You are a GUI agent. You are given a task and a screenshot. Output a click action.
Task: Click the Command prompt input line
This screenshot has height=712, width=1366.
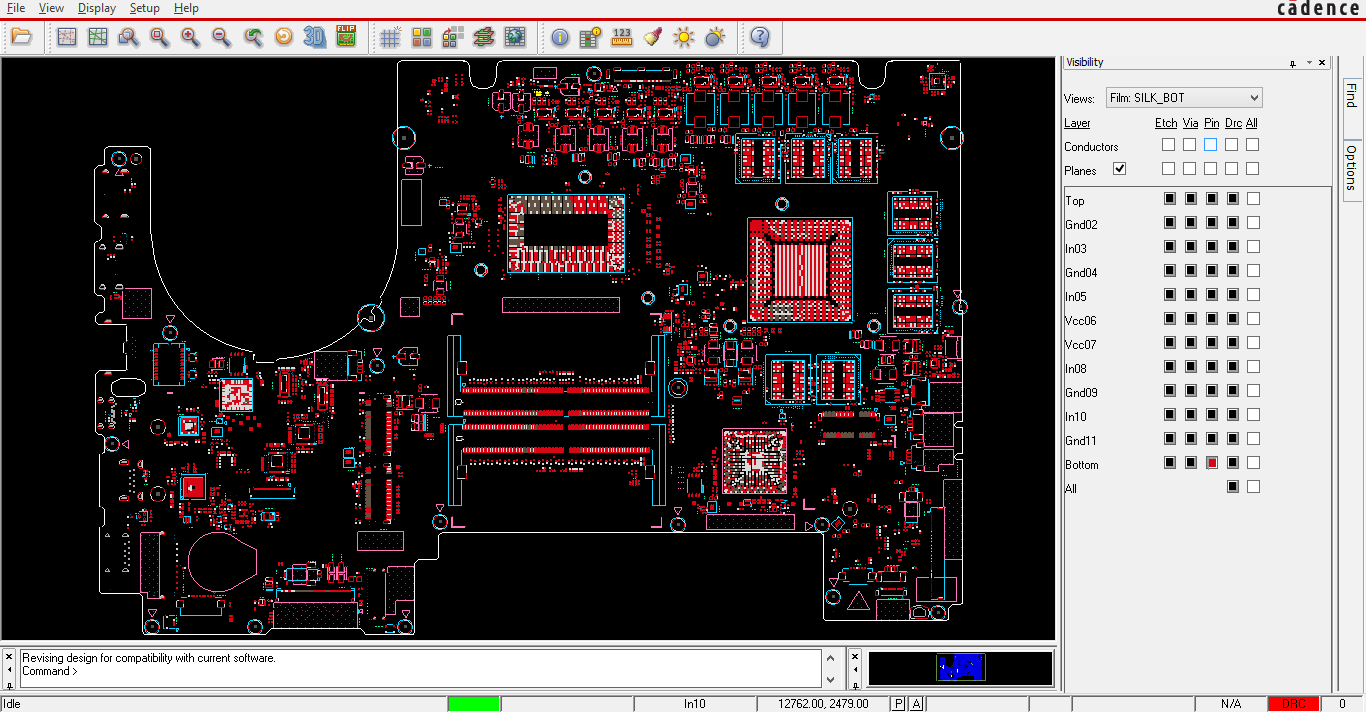420,671
